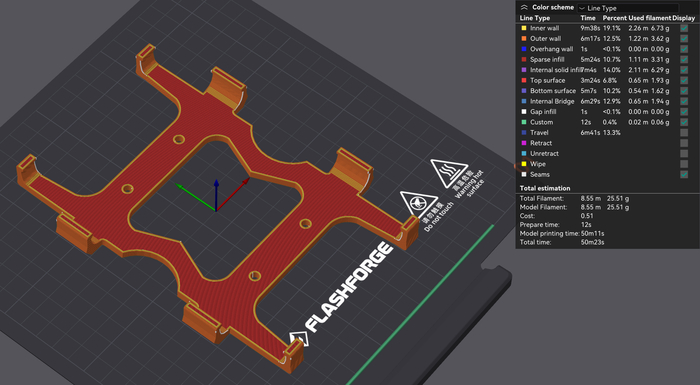The height and width of the screenshot is (385, 700).
Task: Click the Retract magenta legend icon
Action: click(x=524, y=143)
